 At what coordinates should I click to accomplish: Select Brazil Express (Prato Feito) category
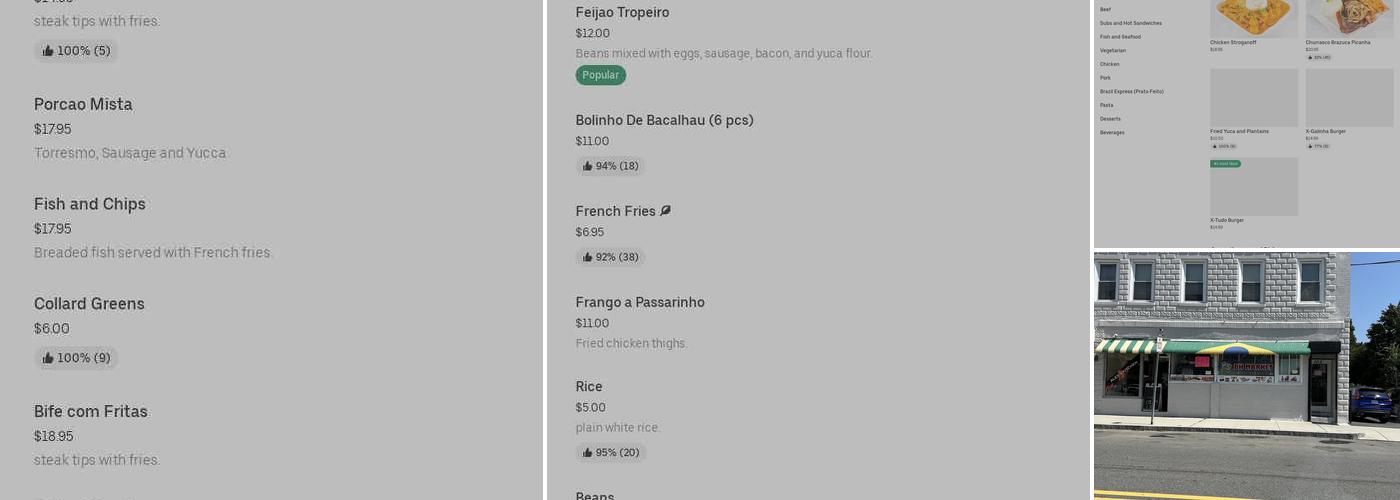(1131, 91)
